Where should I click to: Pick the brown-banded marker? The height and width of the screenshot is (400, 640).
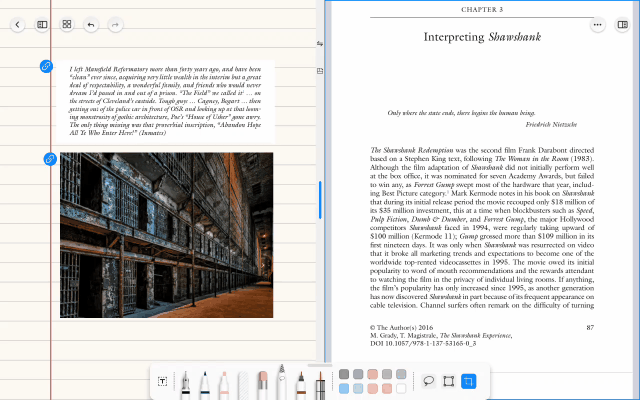301,385
